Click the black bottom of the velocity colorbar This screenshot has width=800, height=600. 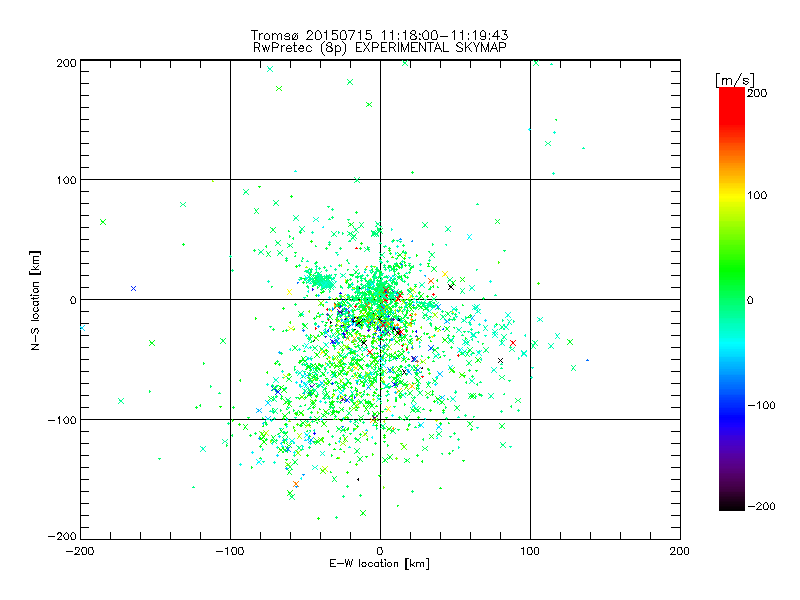[732, 504]
